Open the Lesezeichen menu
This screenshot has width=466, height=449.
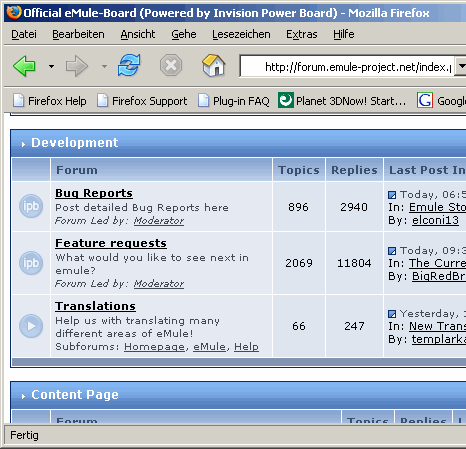(x=241, y=34)
